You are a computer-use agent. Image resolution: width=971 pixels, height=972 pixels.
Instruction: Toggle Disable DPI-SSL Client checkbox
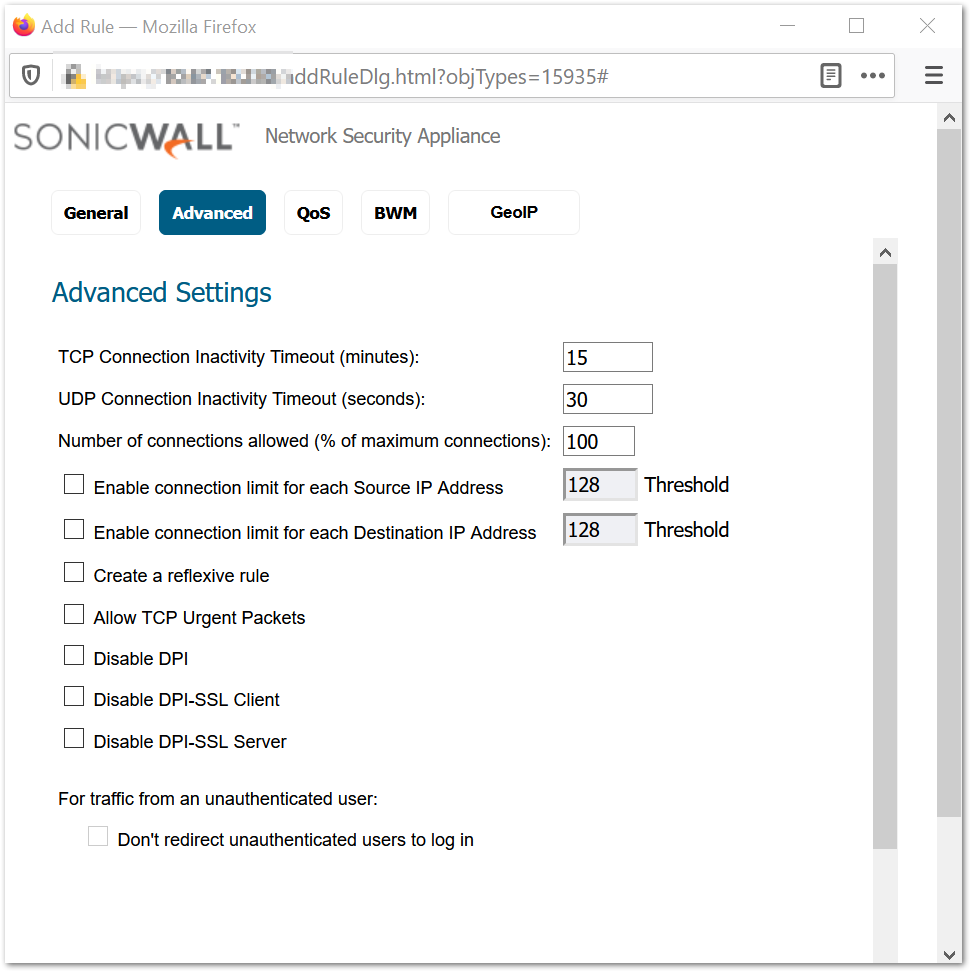pyautogui.click(x=74, y=696)
